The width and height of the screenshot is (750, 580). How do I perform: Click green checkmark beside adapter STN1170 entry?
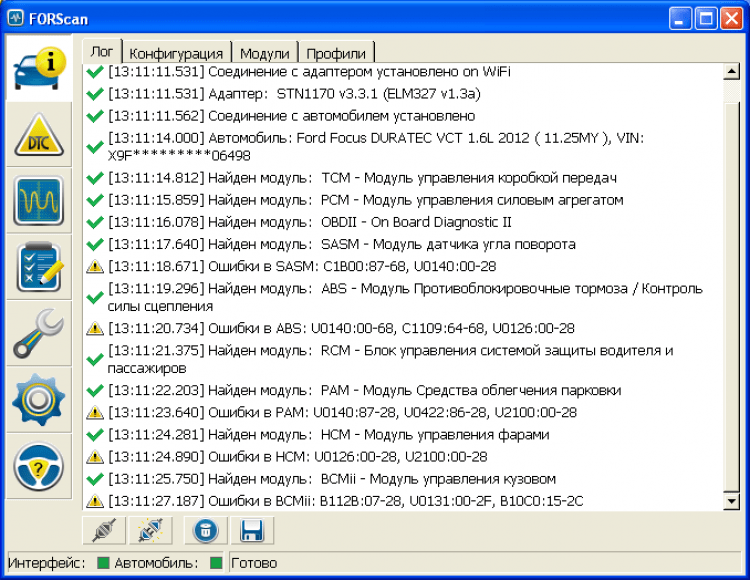pos(95,94)
